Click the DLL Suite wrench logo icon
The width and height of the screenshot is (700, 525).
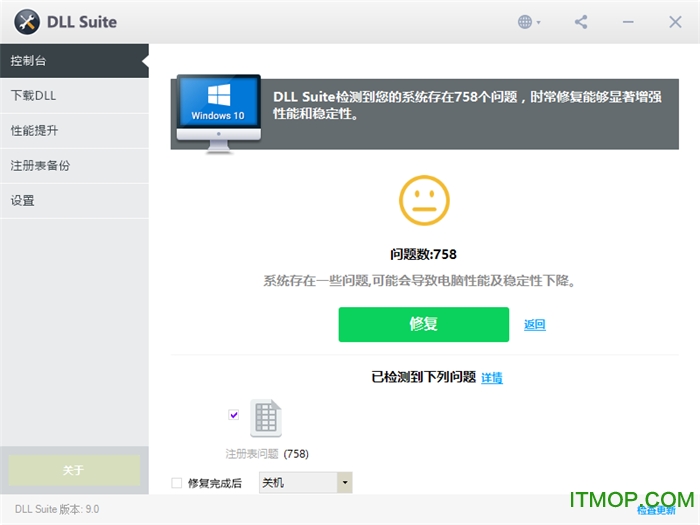[27, 22]
